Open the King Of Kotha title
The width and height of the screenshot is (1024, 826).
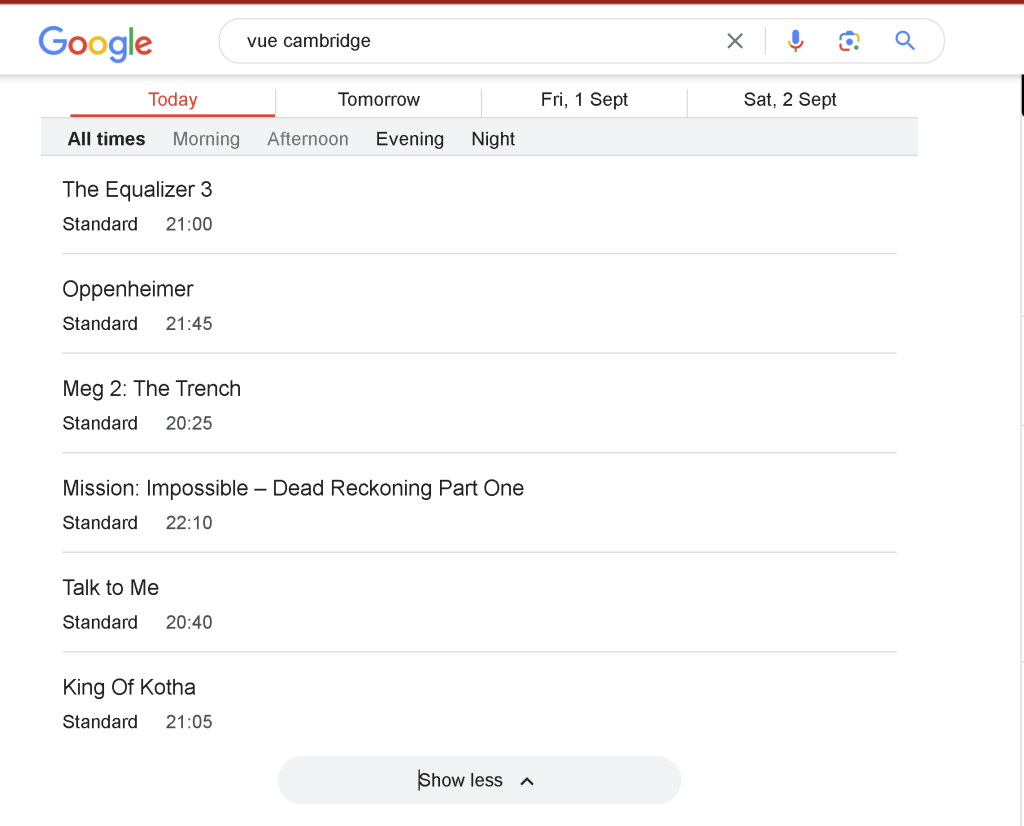[129, 688]
